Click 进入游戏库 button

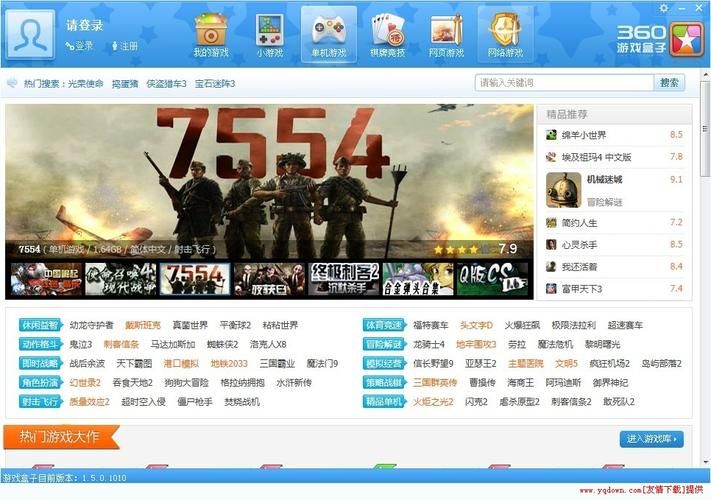click(651, 439)
